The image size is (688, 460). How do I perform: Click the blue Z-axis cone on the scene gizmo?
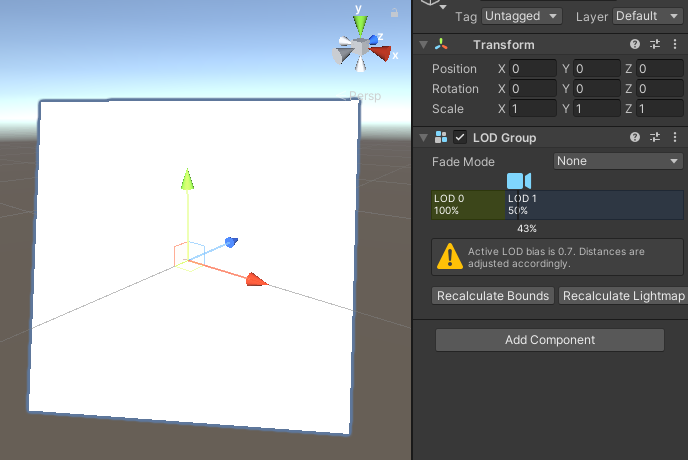point(373,40)
